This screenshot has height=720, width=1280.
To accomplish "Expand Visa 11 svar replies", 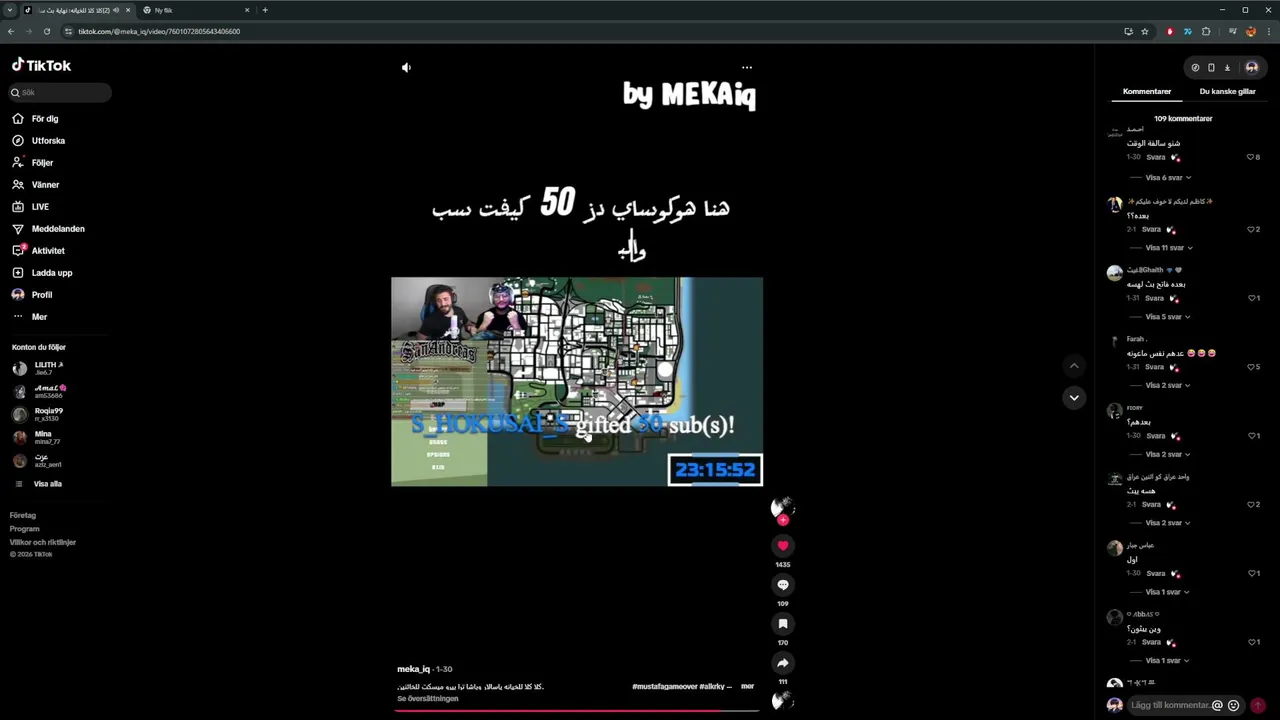I will point(1169,248).
